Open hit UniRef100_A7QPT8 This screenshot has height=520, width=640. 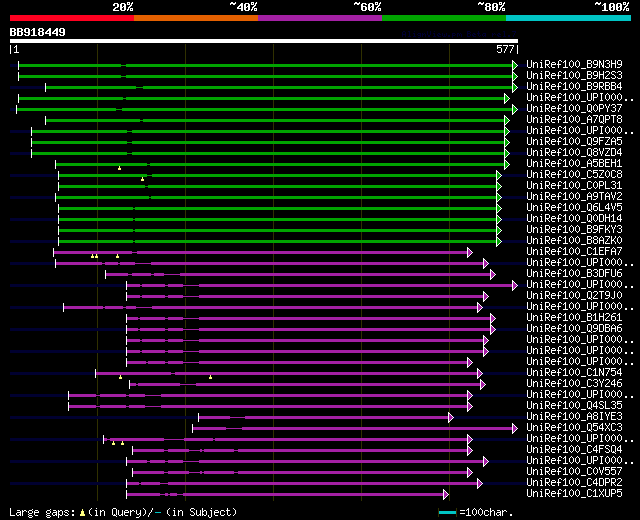point(574,119)
